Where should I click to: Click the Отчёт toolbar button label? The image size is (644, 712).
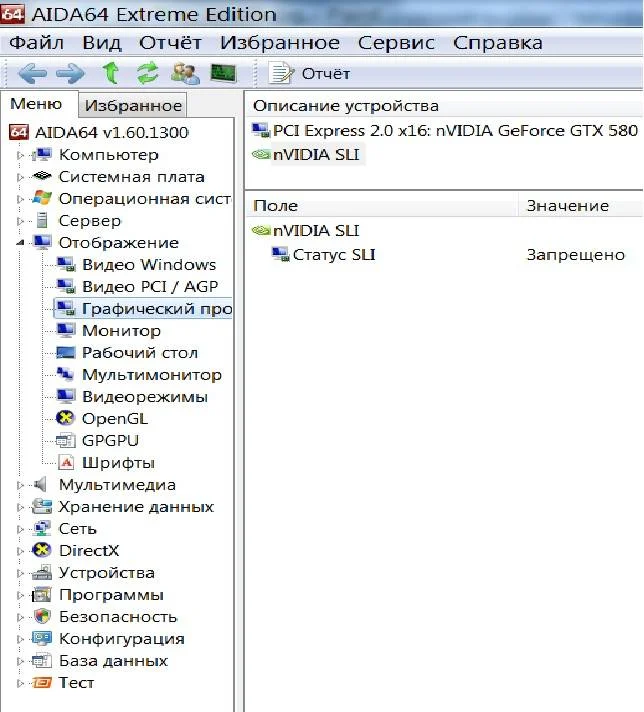326,74
